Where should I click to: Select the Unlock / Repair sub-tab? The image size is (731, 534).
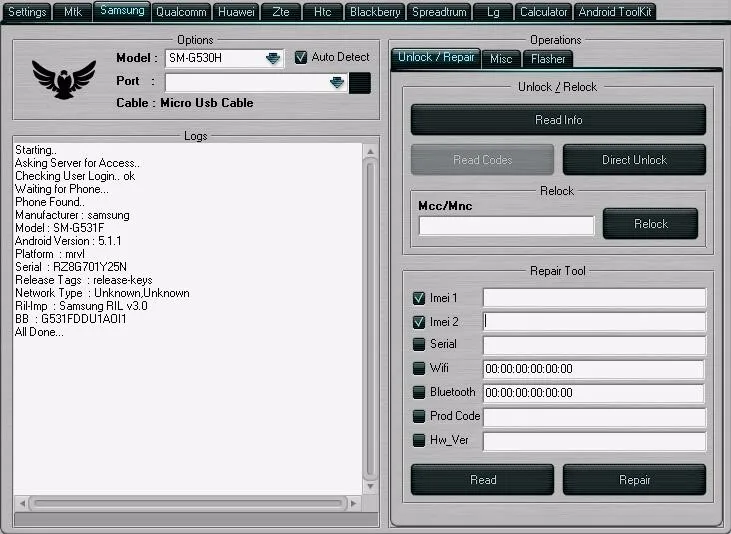point(436,58)
